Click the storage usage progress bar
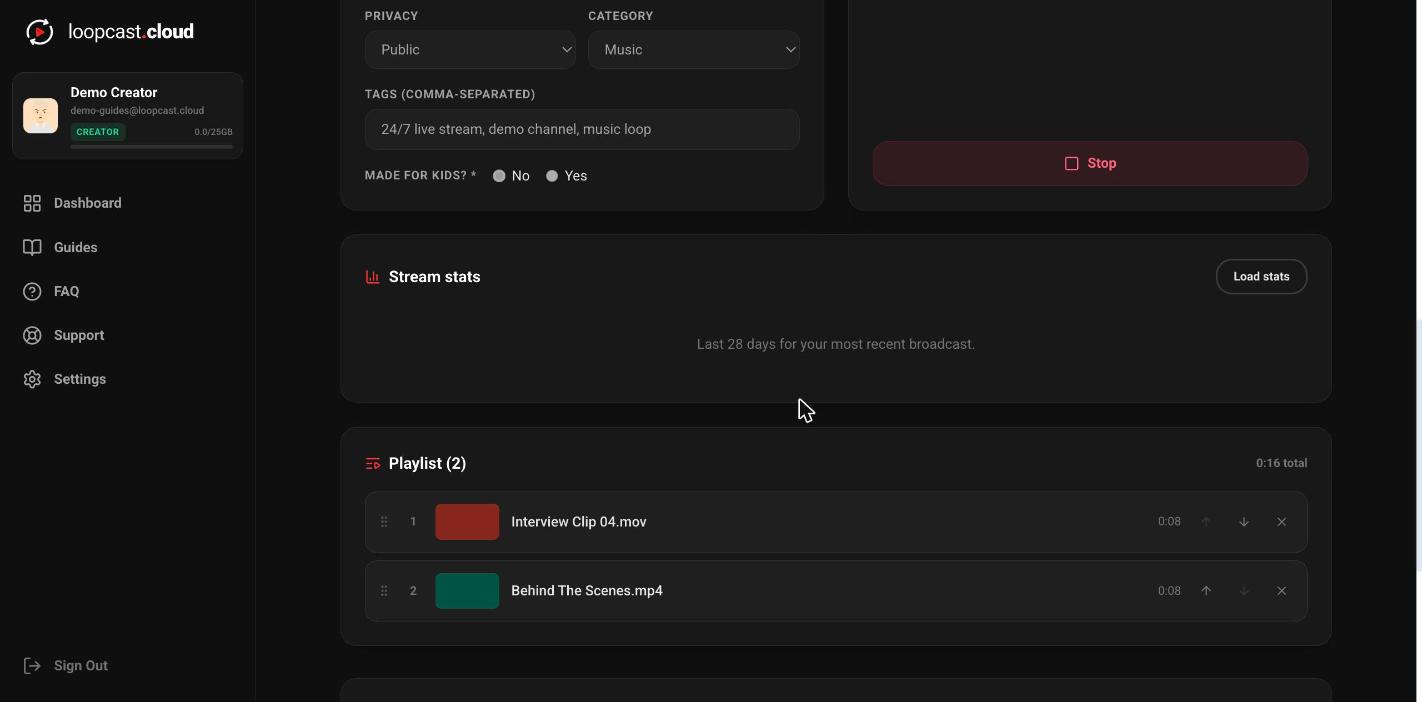Screen dimensions: 1422x702 pyautogui.click(x=151, y=147)
